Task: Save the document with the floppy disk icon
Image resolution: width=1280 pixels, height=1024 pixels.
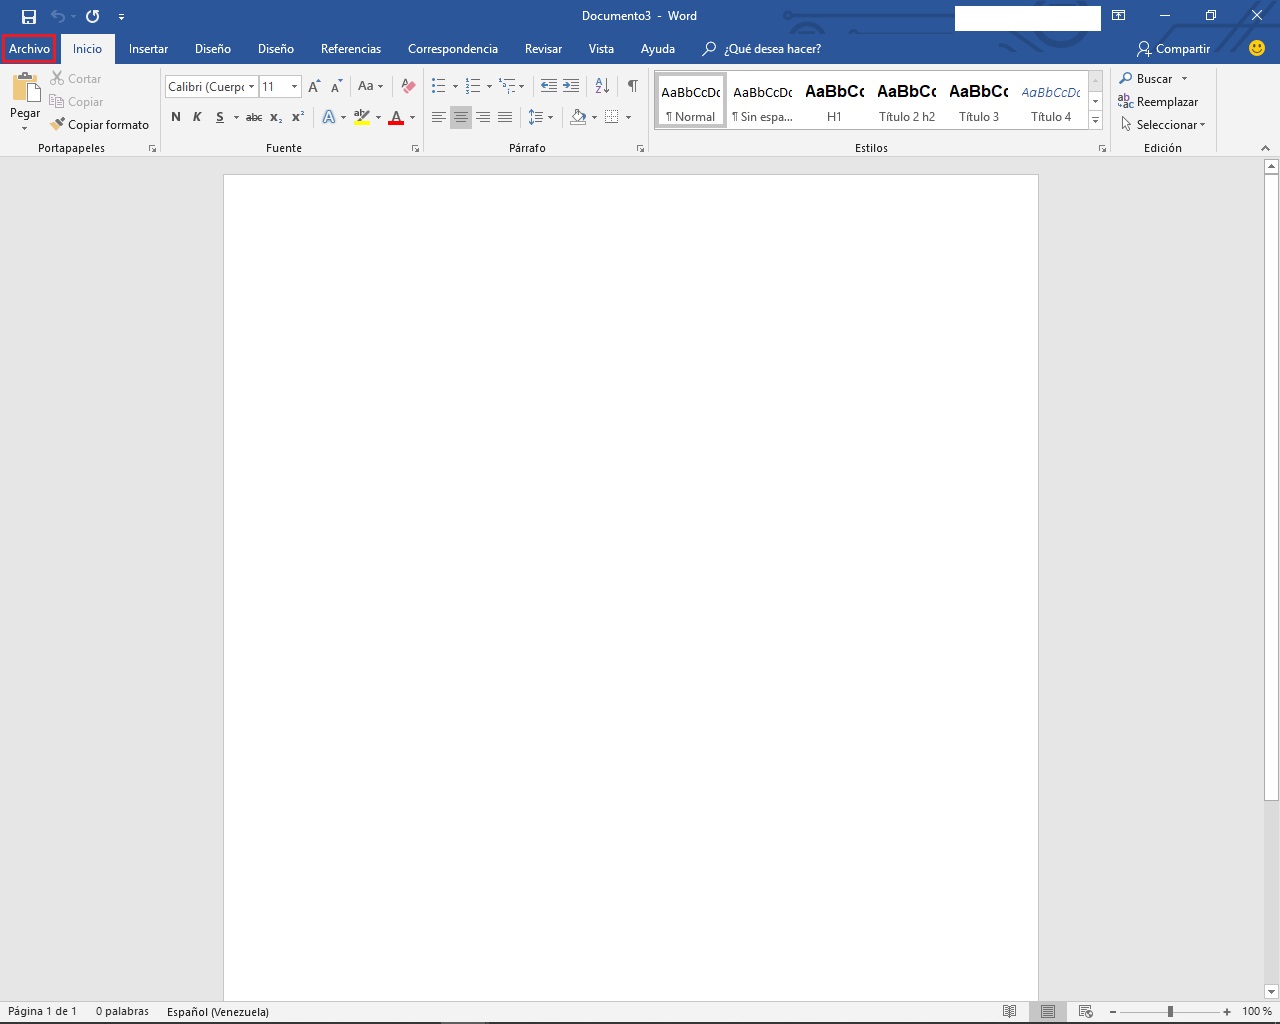Action: pos(29,16)
